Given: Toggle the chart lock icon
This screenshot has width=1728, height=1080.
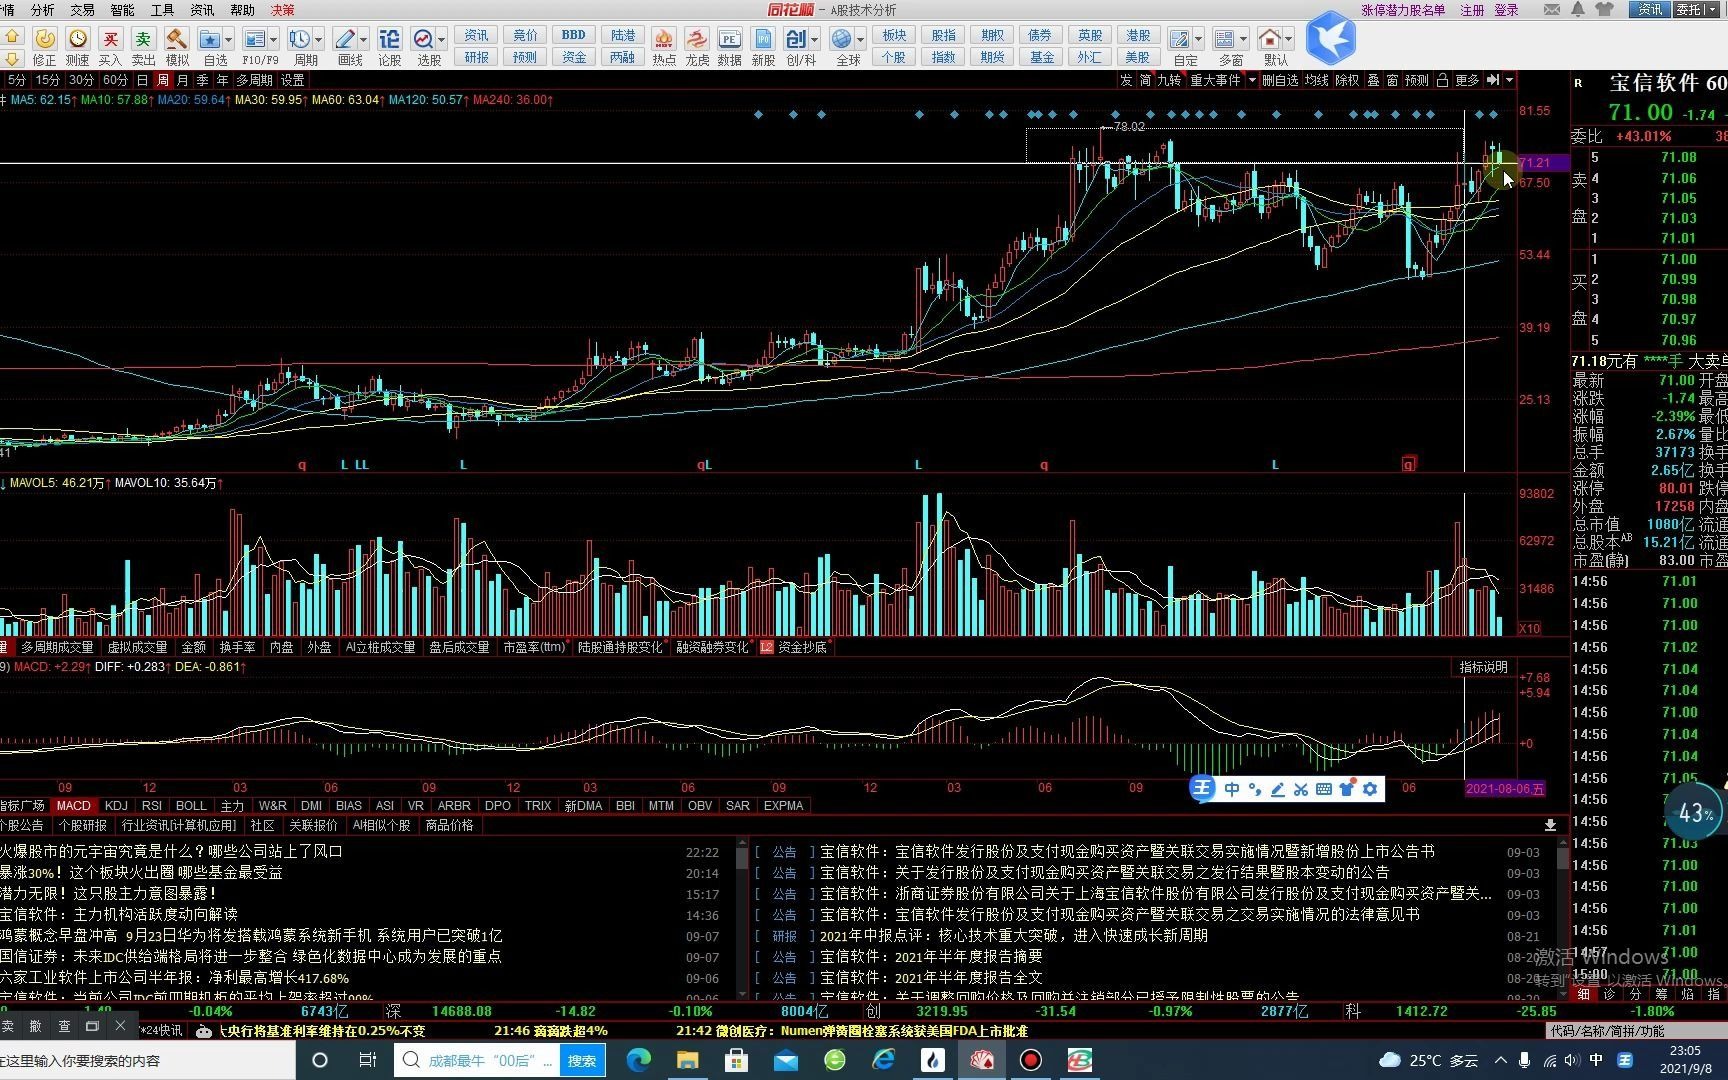Looking at the screenshot, I should pyautogui.click(x=1442, y=80).
